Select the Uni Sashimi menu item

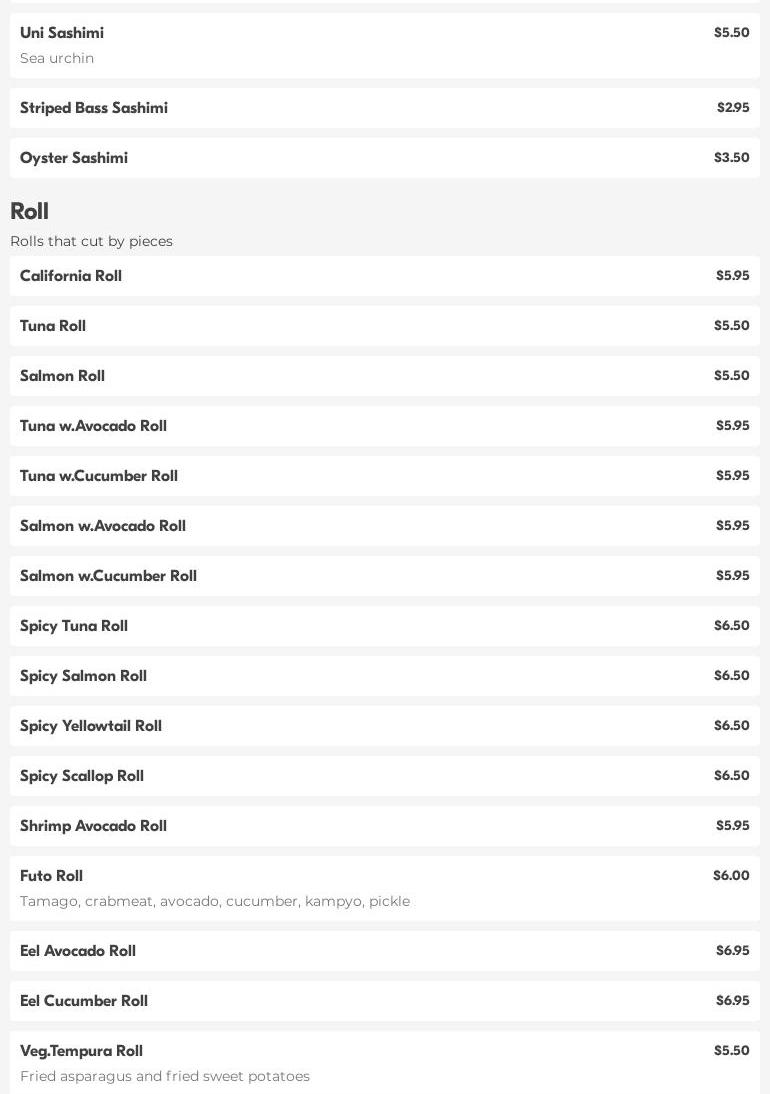click(x=384, y=45)
